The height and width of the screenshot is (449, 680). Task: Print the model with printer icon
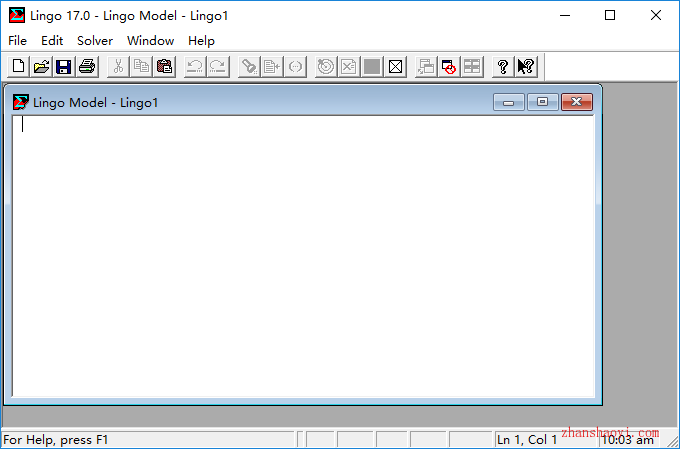pyautogui.click(x=87, y=66)
